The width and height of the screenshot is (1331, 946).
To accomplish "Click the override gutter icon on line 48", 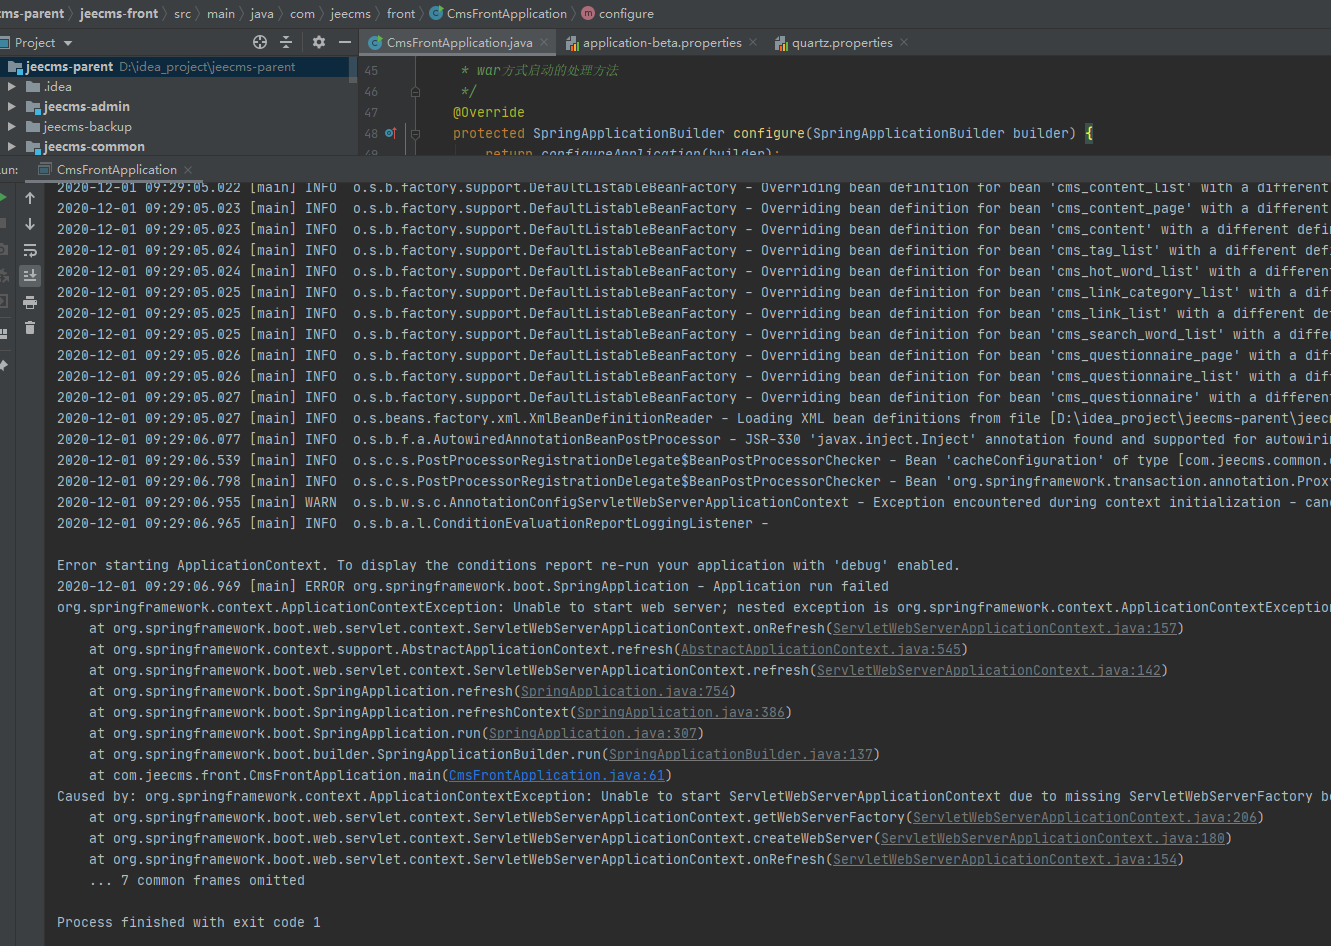I will coord(391,133).
